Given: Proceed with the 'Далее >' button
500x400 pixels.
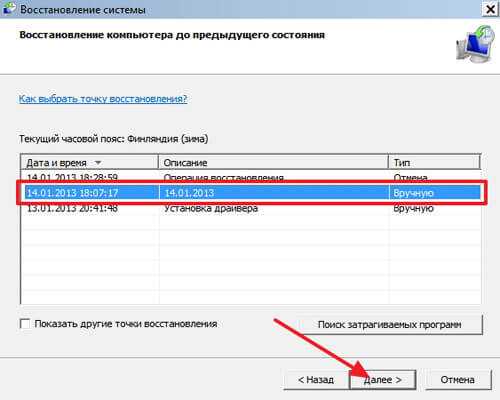Looking at the screenshot, I should (x=383, y=380).
